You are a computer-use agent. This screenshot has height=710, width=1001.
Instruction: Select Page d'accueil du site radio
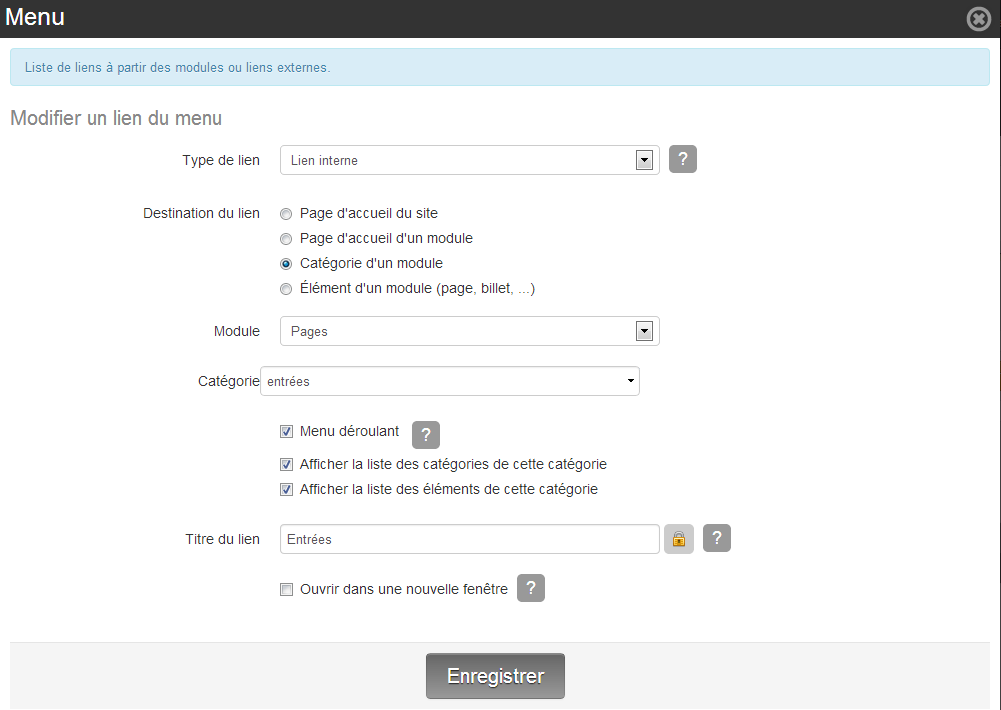coord(286,214)
